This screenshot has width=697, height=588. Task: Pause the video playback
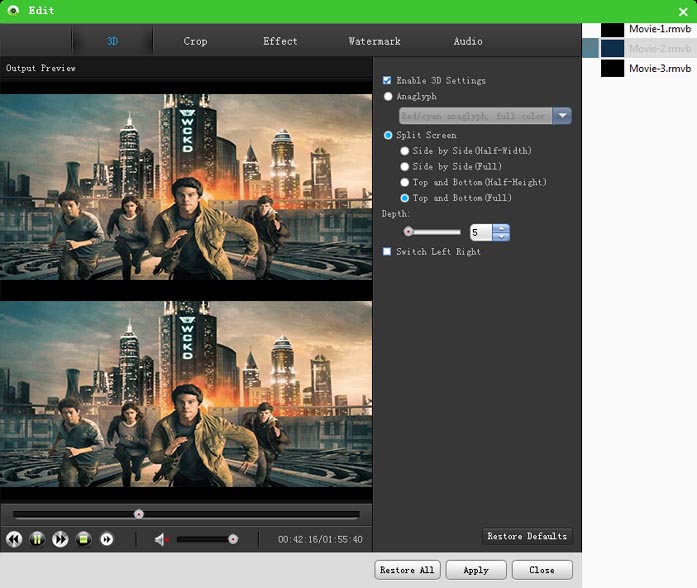click(37, 539)
